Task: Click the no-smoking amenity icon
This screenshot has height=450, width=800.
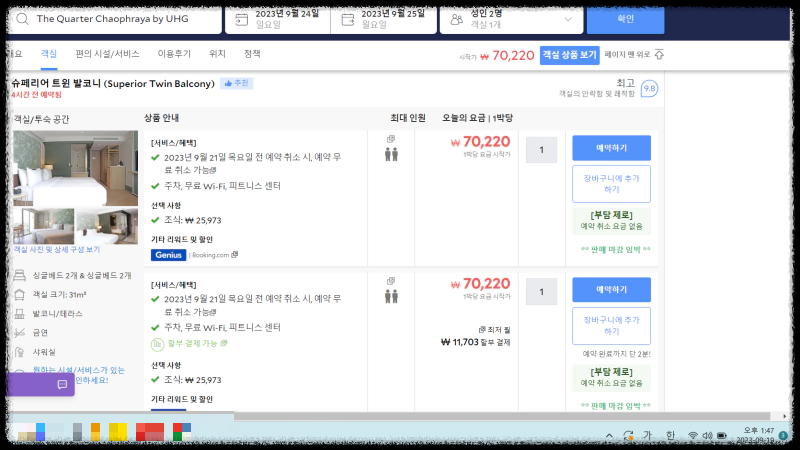Action: point(19,333)
